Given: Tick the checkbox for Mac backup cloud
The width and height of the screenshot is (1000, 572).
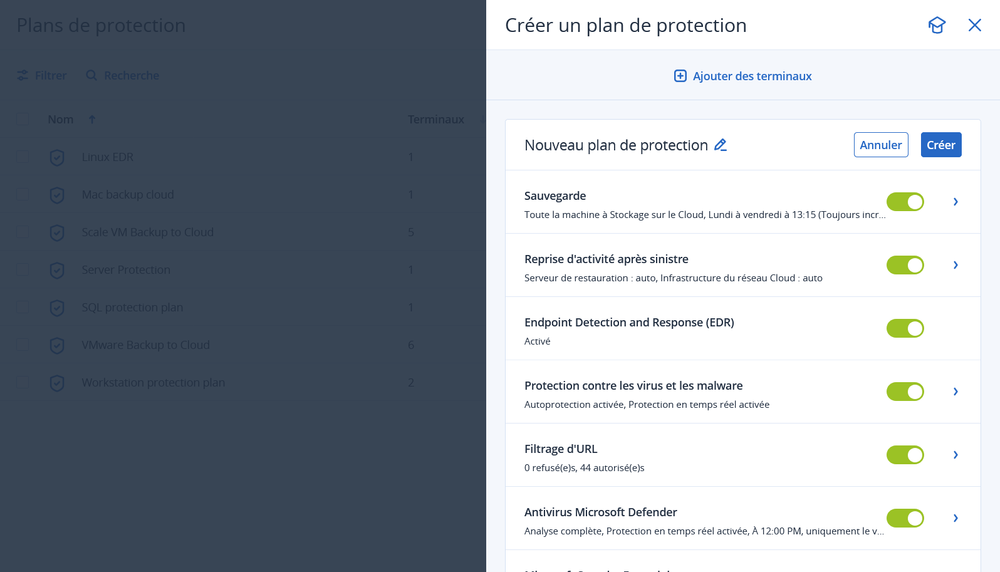Looking at the screenshot, I should [23, 194].
